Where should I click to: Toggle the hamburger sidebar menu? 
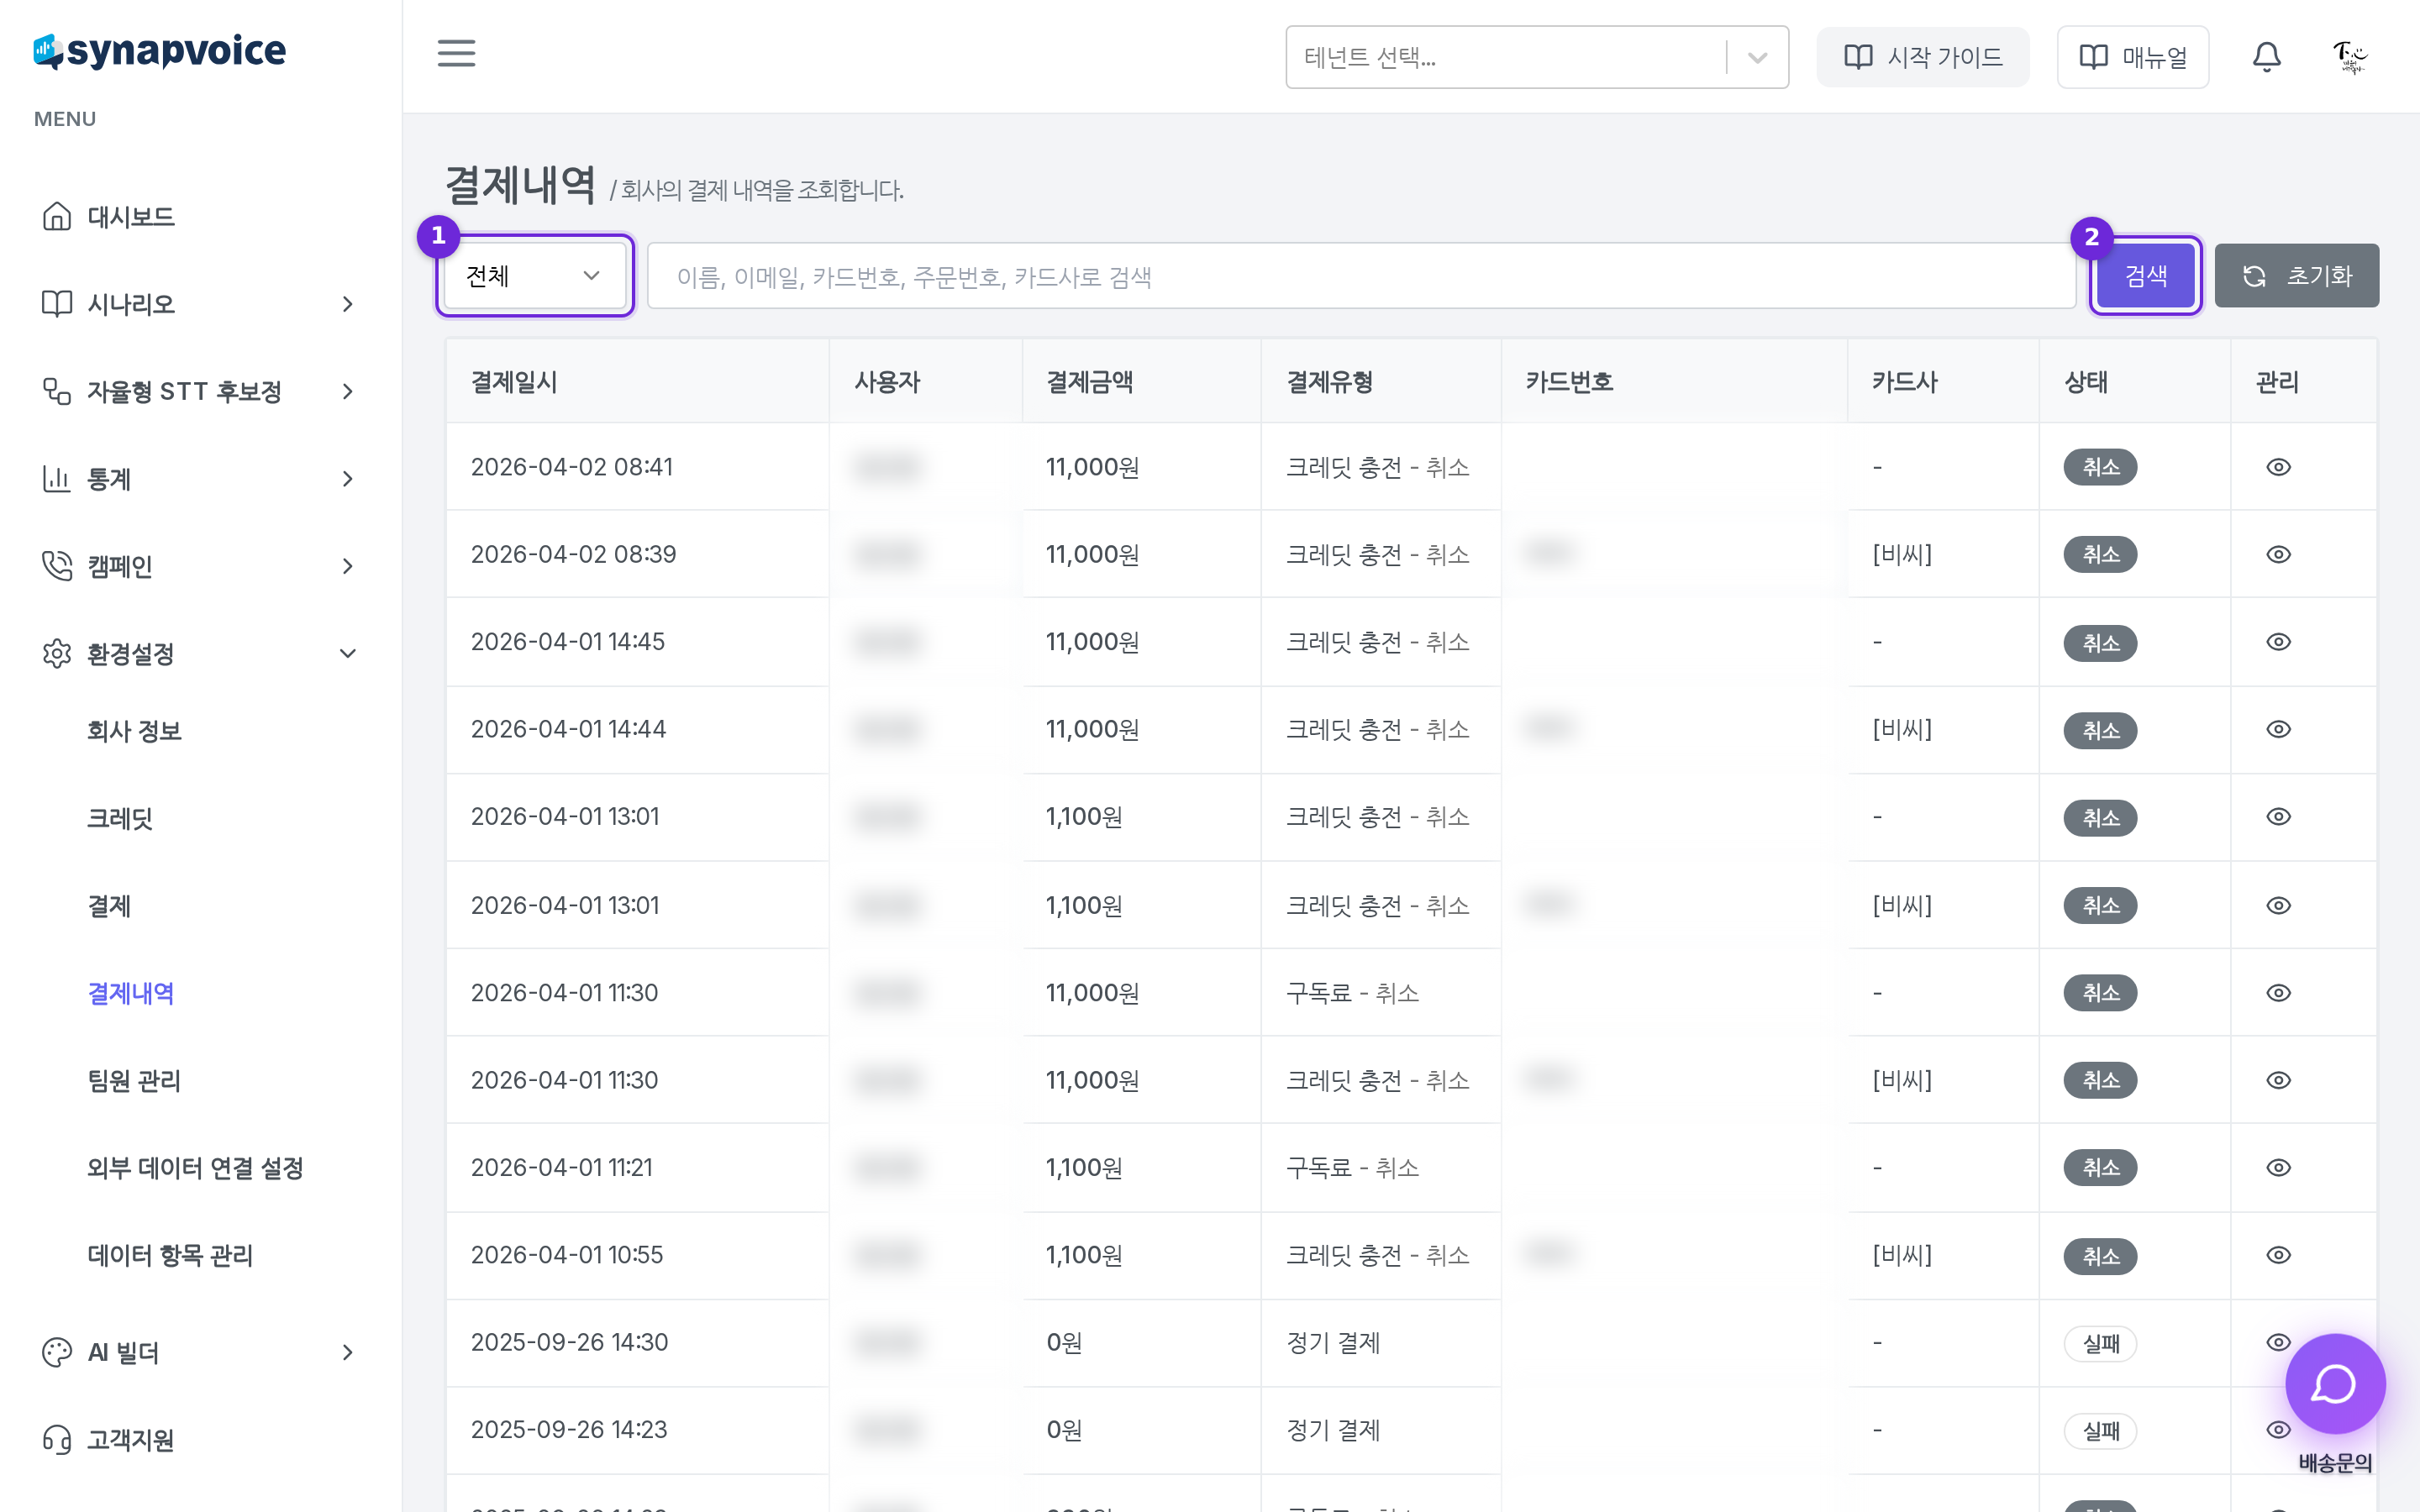pyautogui.click(x=456, y=54)
